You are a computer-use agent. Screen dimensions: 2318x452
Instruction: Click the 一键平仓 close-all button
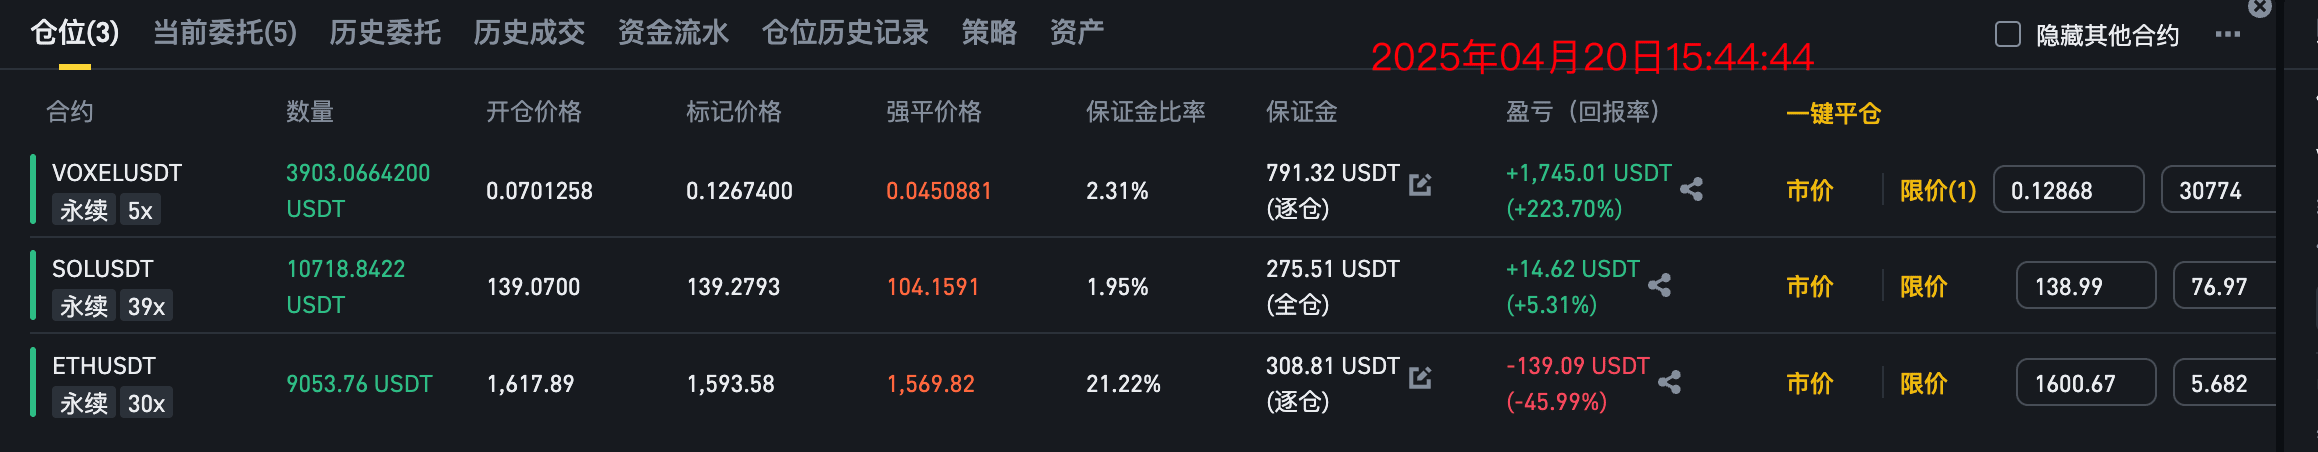[1833, 113]
